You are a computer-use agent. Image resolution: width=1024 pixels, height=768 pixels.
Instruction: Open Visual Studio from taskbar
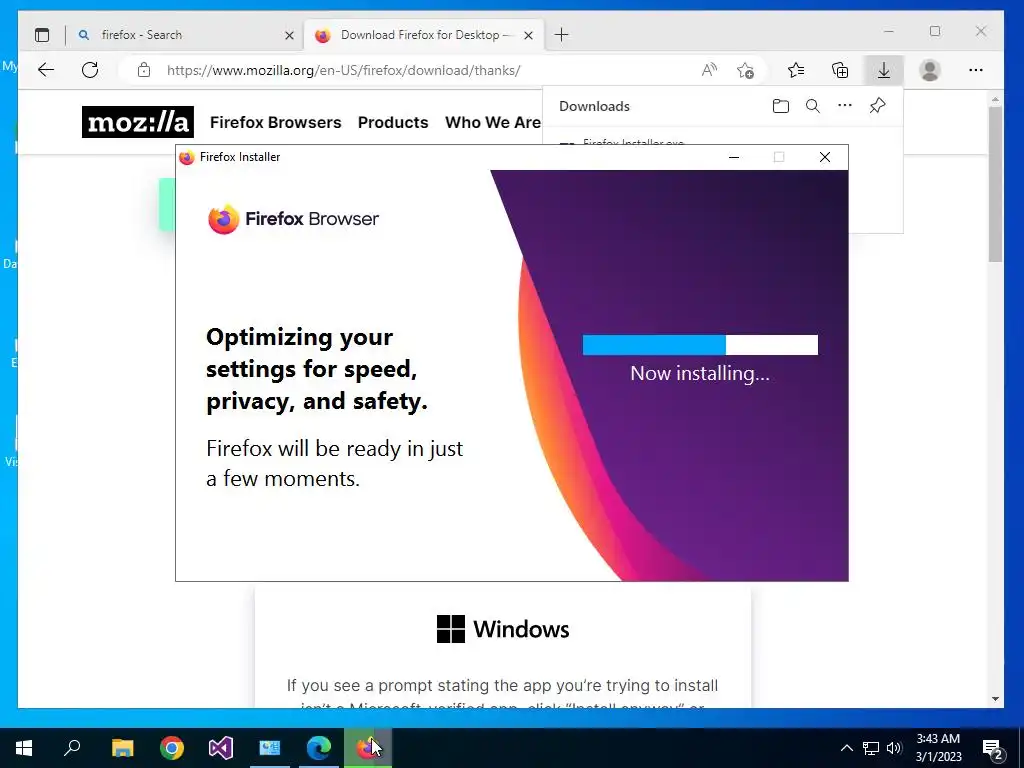tap(221, 748)
